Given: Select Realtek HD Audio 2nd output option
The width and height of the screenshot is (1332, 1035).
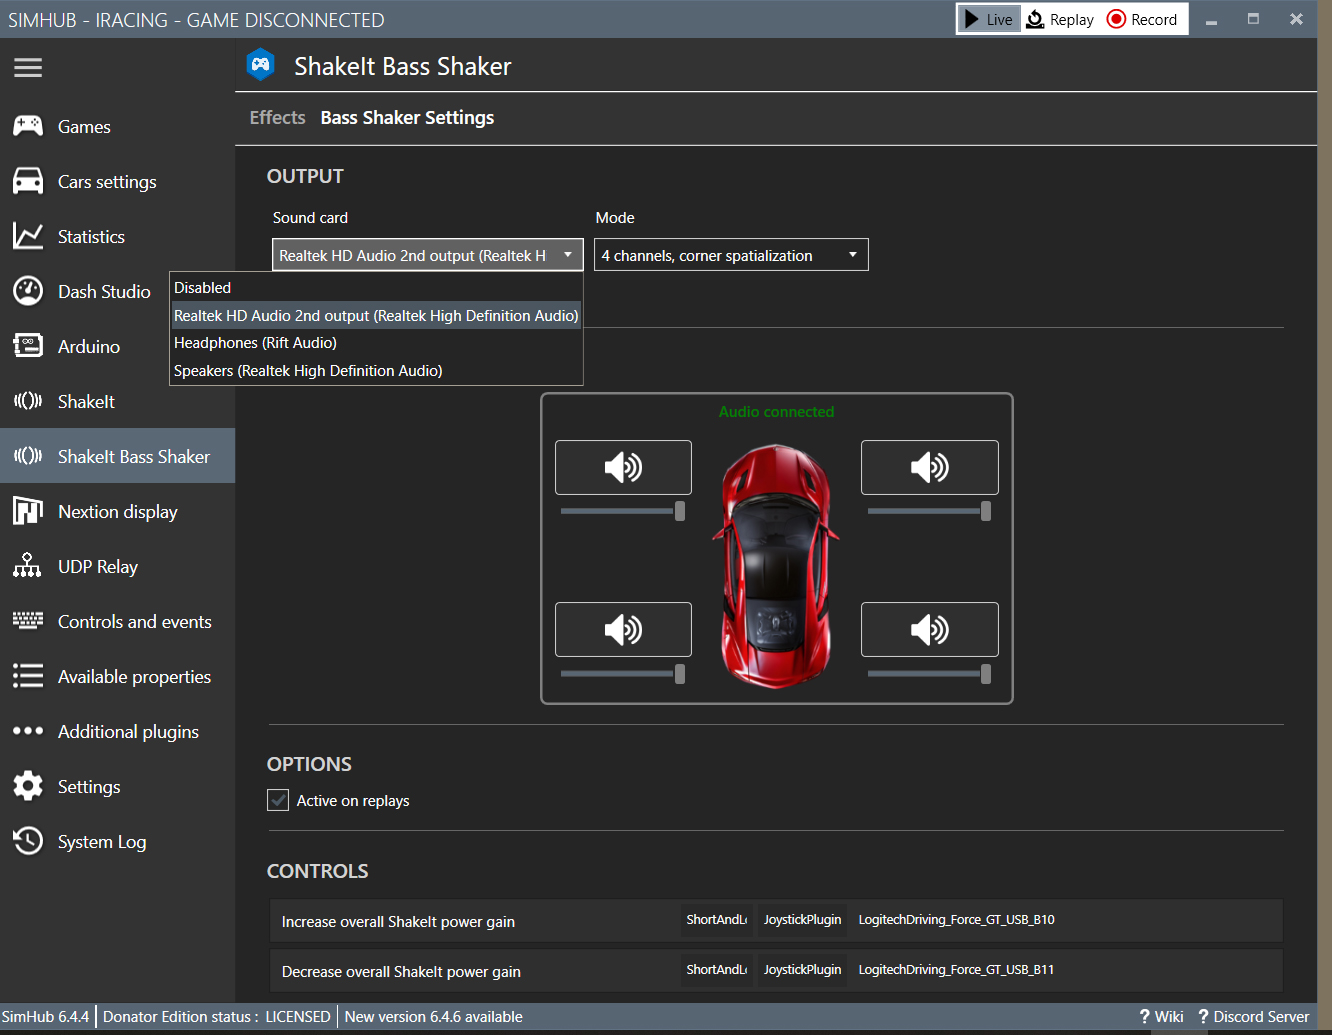Looking at the screenshot, I should pyautogui.click(x=376, y=315).
